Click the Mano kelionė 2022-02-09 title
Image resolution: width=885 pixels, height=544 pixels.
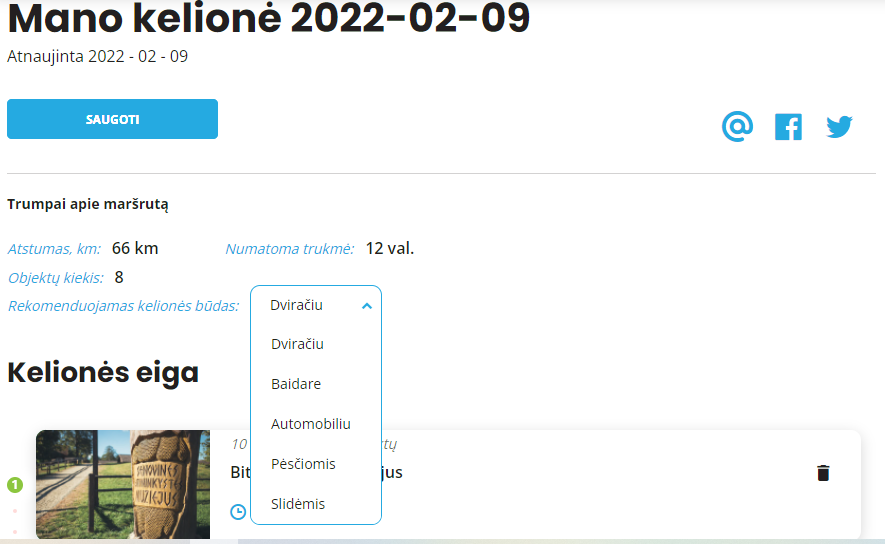[269, 18]
